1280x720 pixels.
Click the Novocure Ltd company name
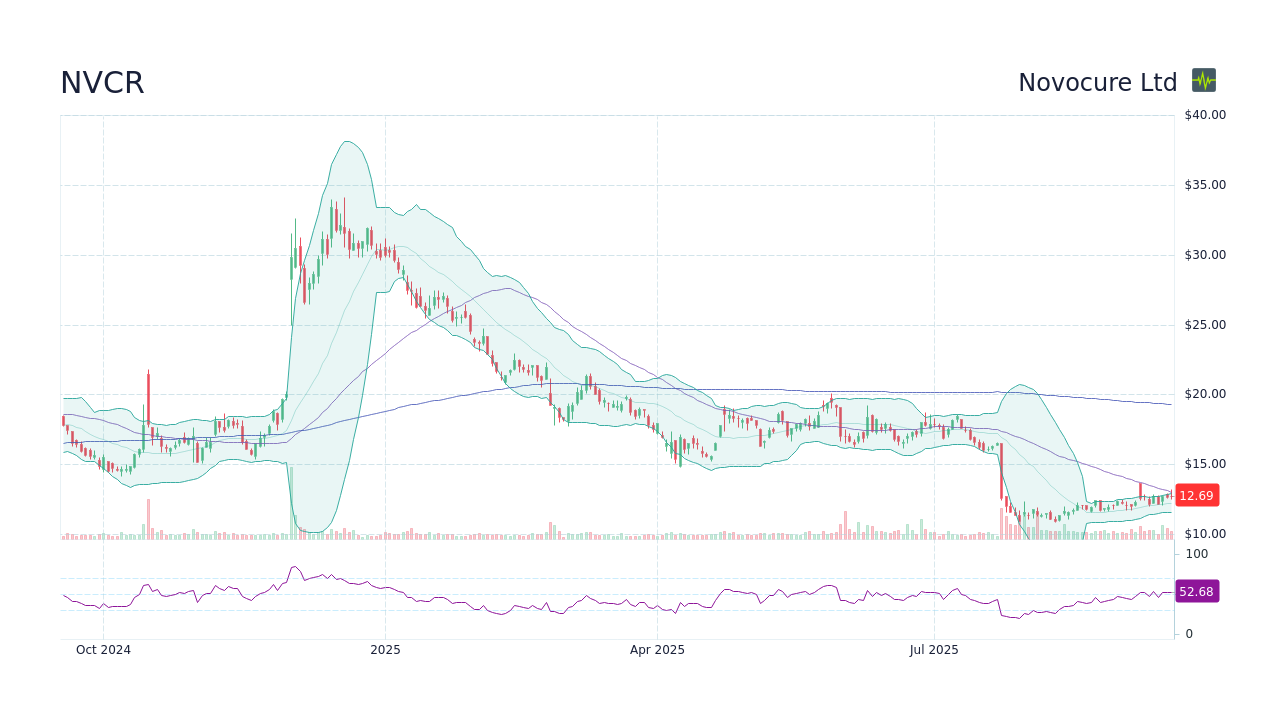(x=1097, y=82)
